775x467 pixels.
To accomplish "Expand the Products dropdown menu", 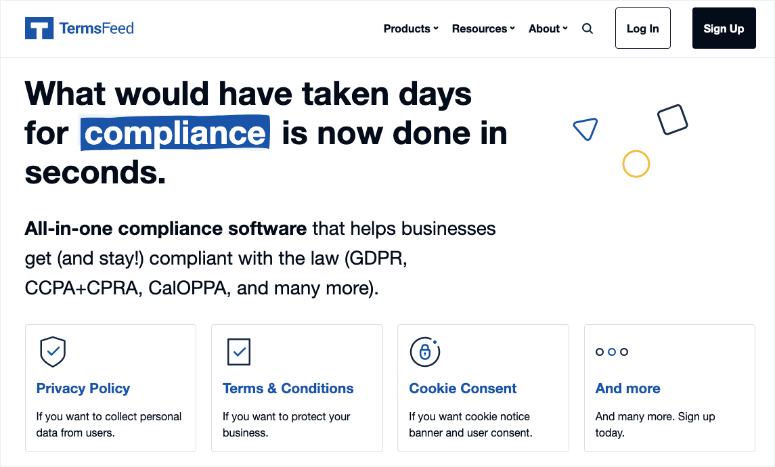I will [x=411, y=29].
